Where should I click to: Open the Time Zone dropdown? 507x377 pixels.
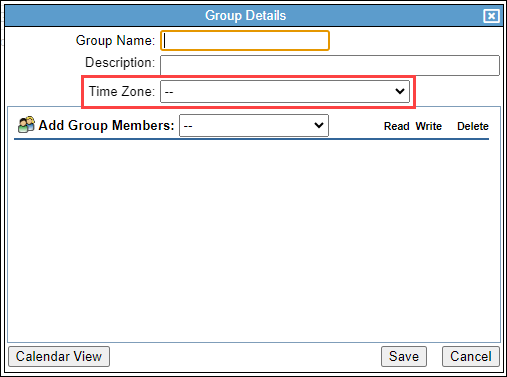(285, 91)
